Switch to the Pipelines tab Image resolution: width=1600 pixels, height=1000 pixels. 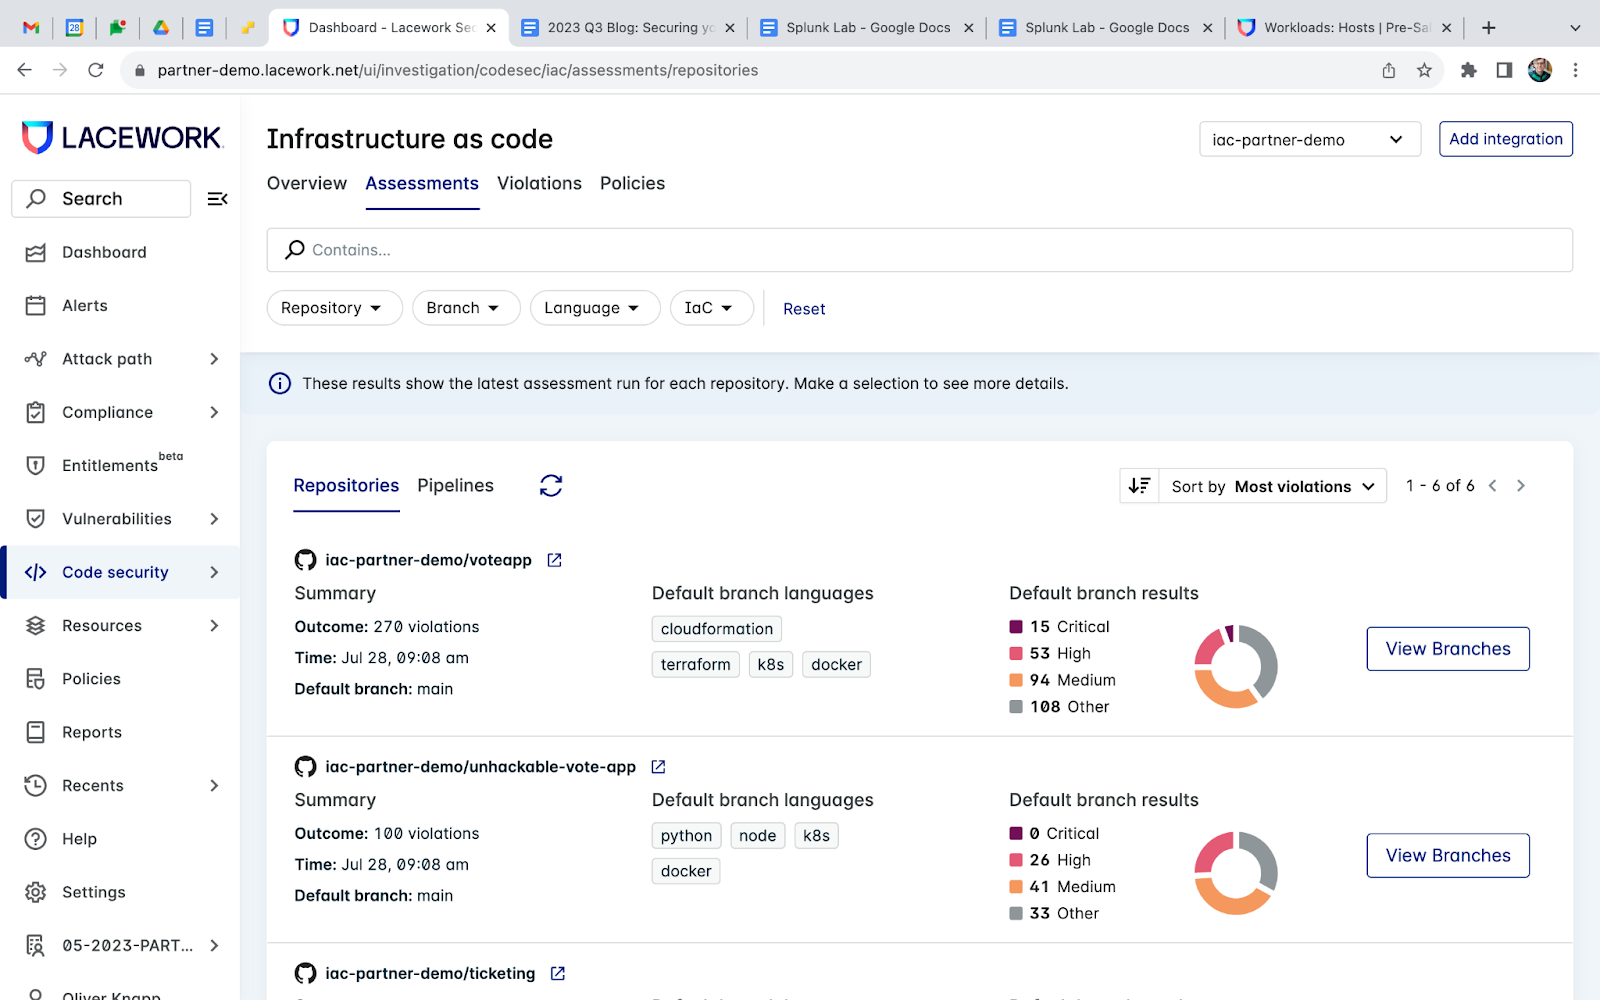[x=455, y=486]
